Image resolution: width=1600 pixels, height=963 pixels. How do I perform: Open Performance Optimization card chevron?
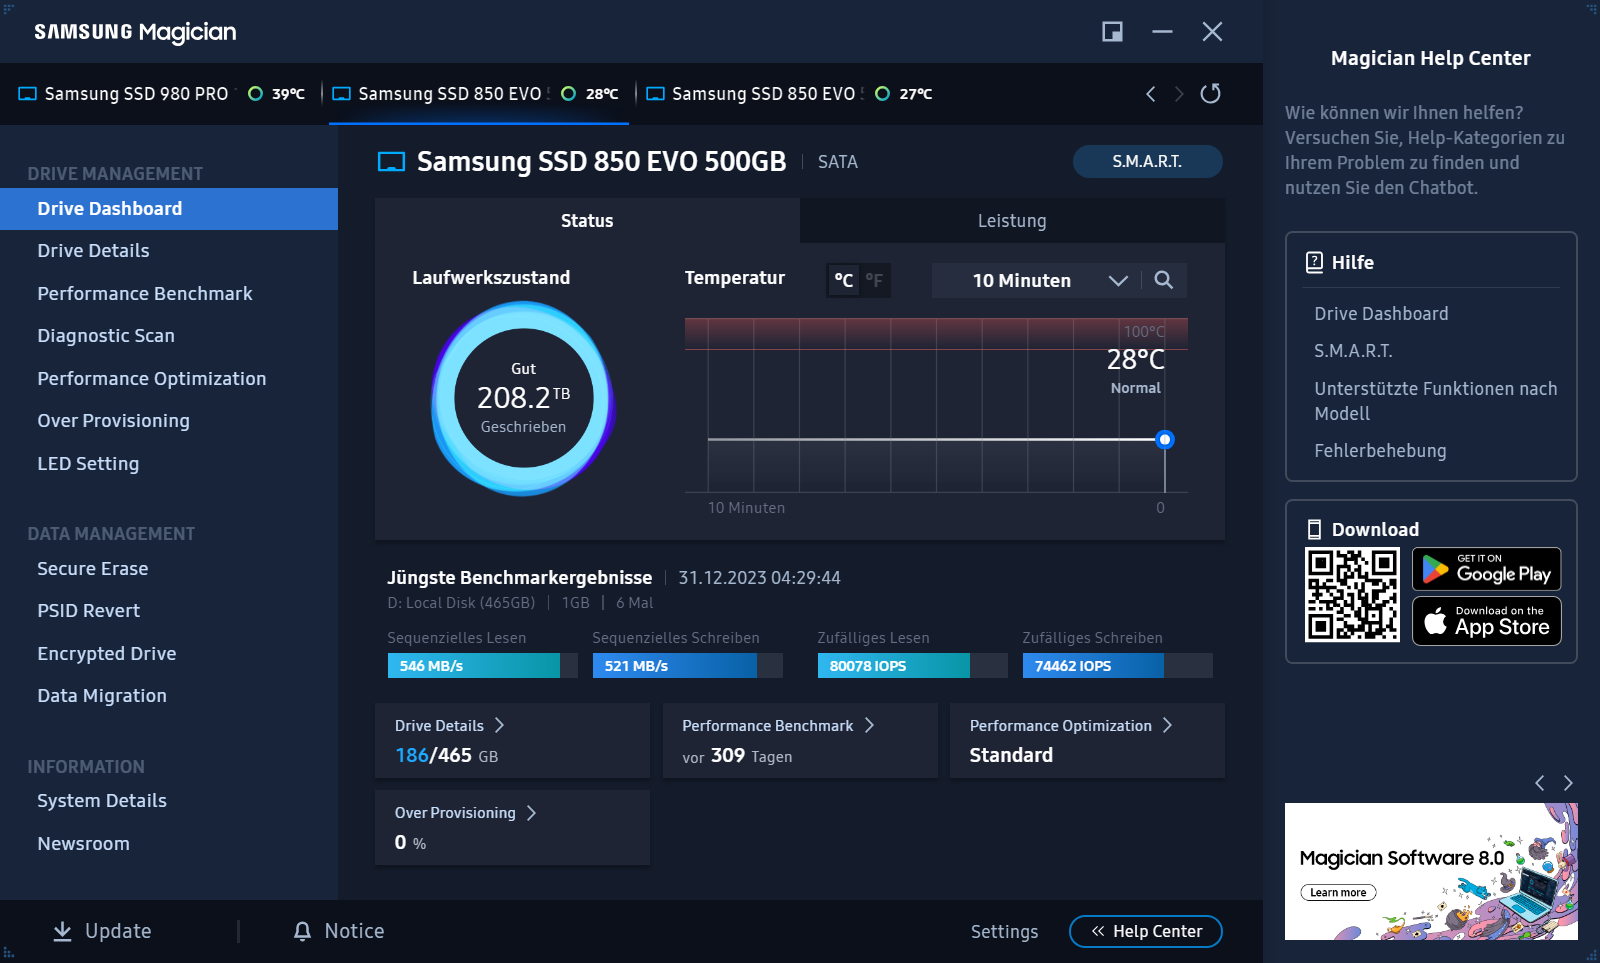click(x=1167, y=725)
